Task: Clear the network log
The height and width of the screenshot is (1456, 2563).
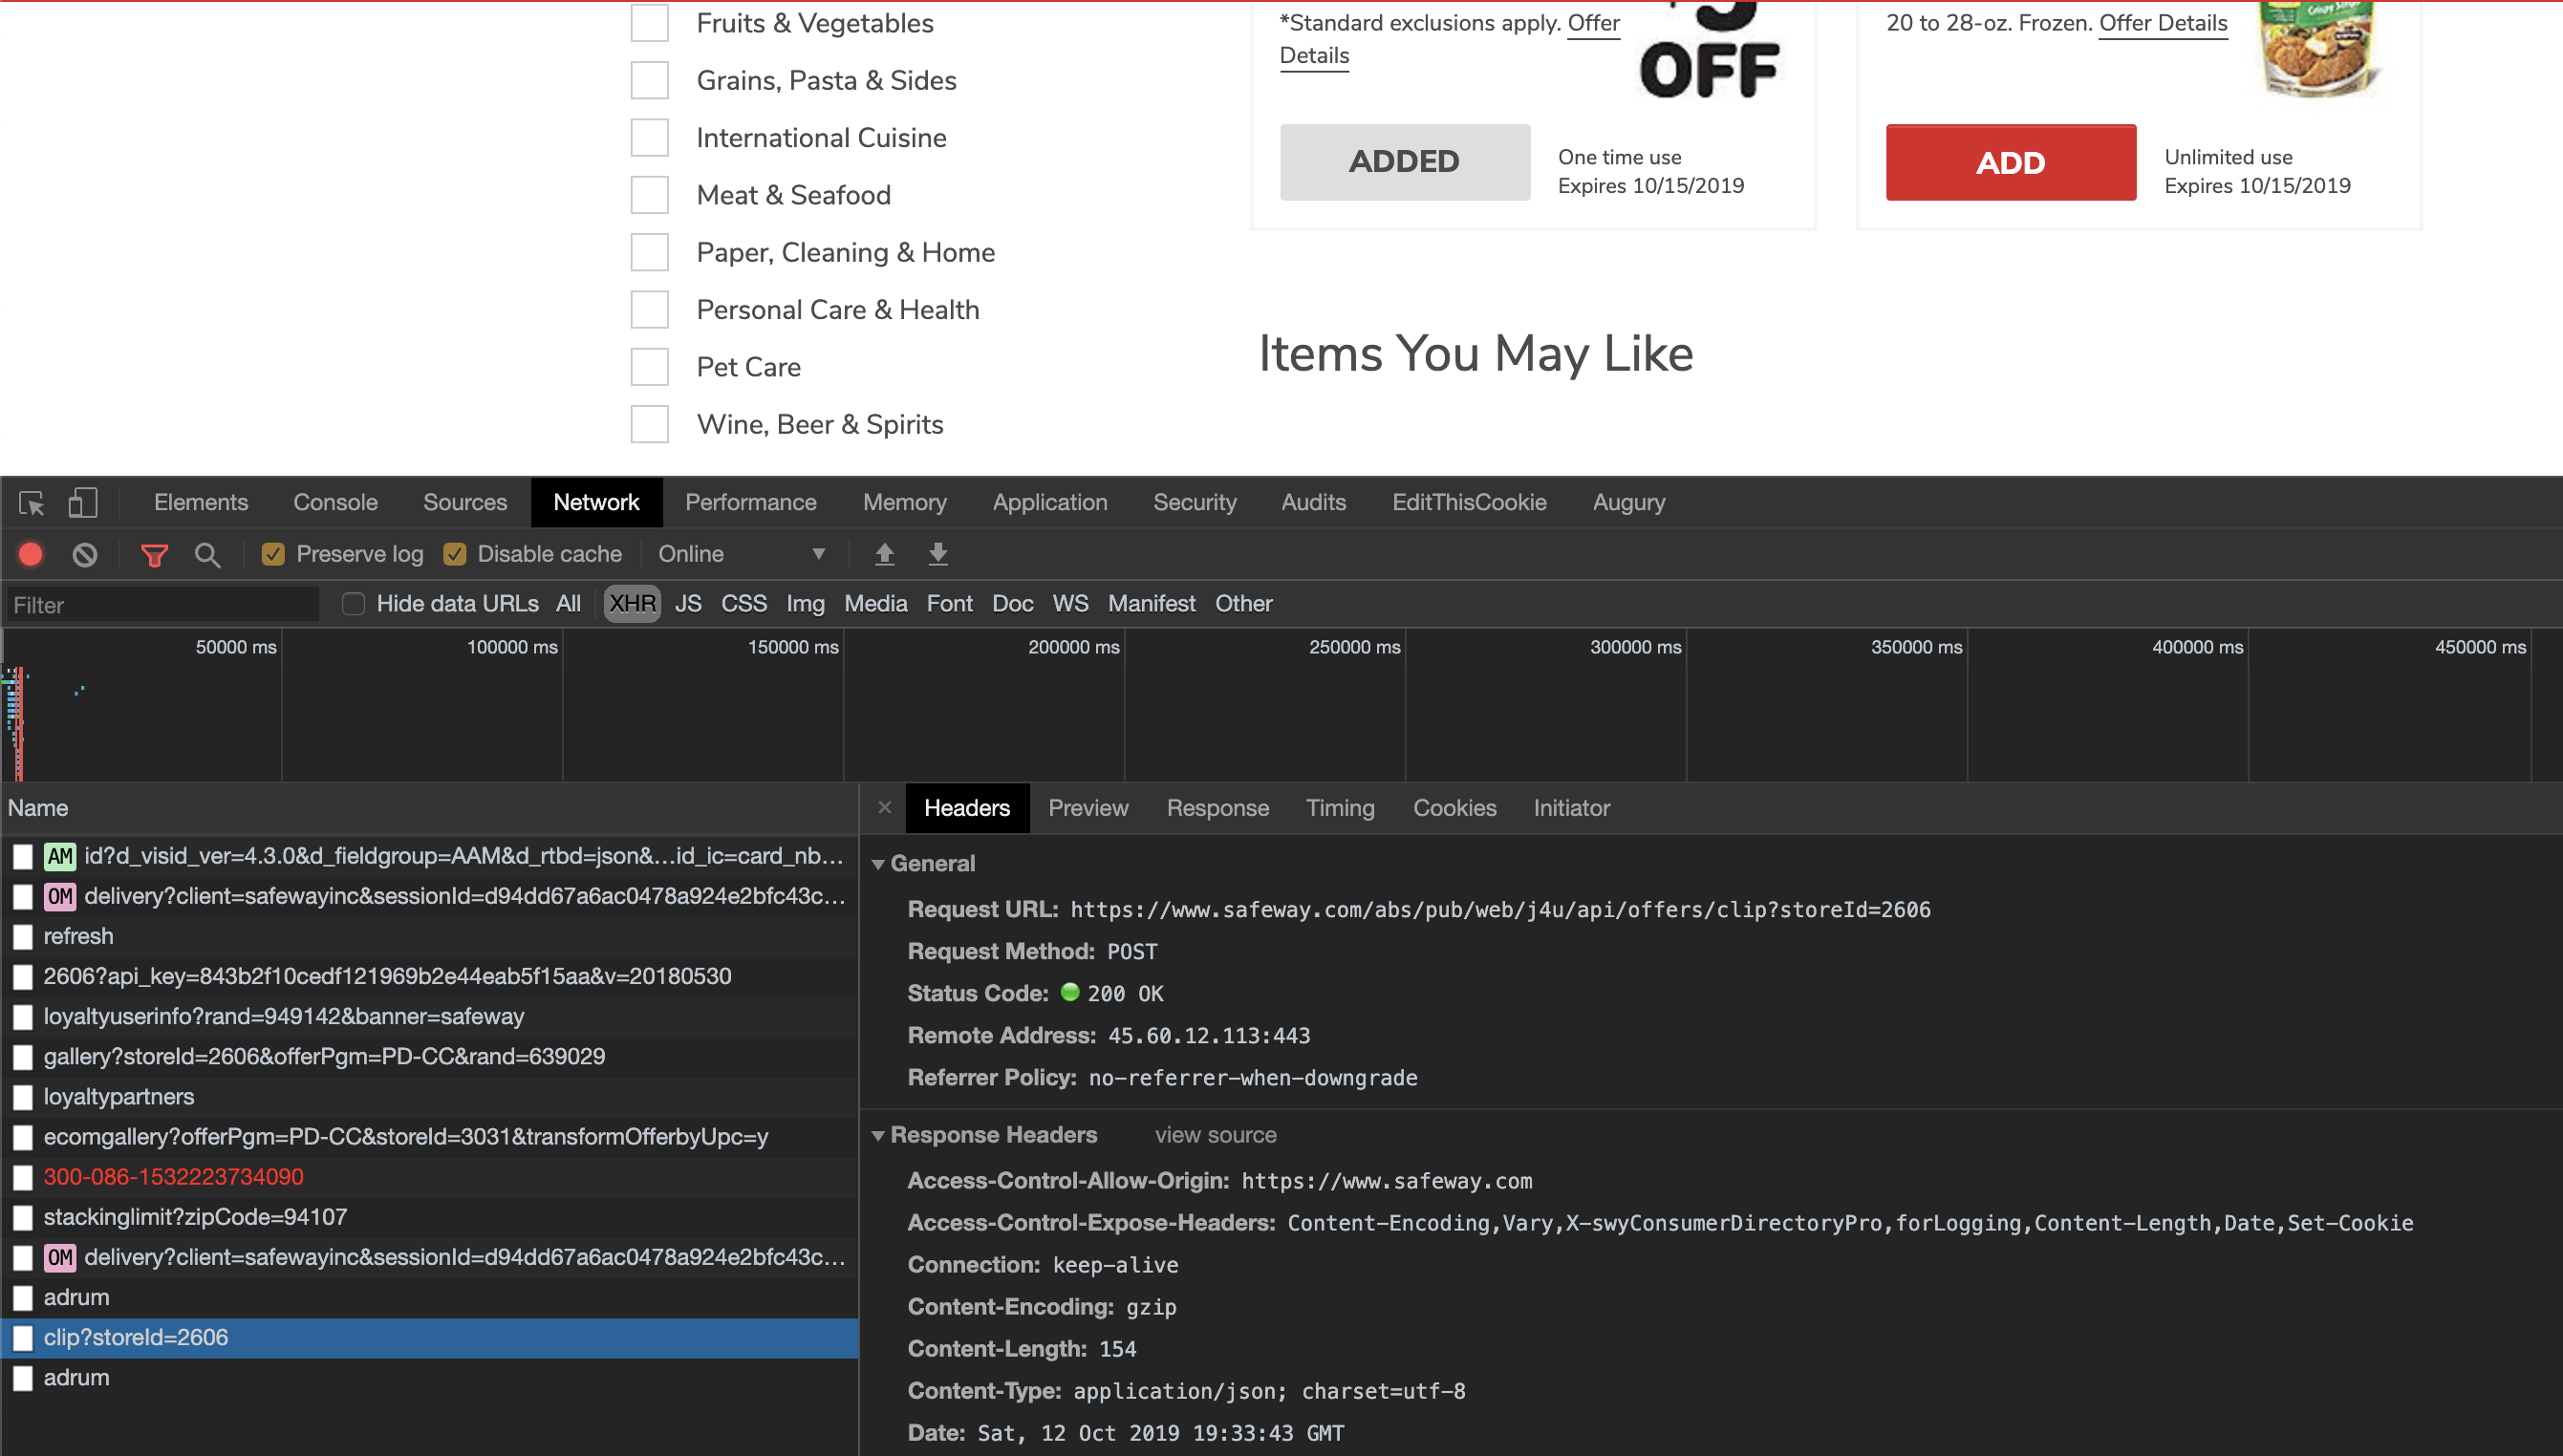Action: (85, 554)
